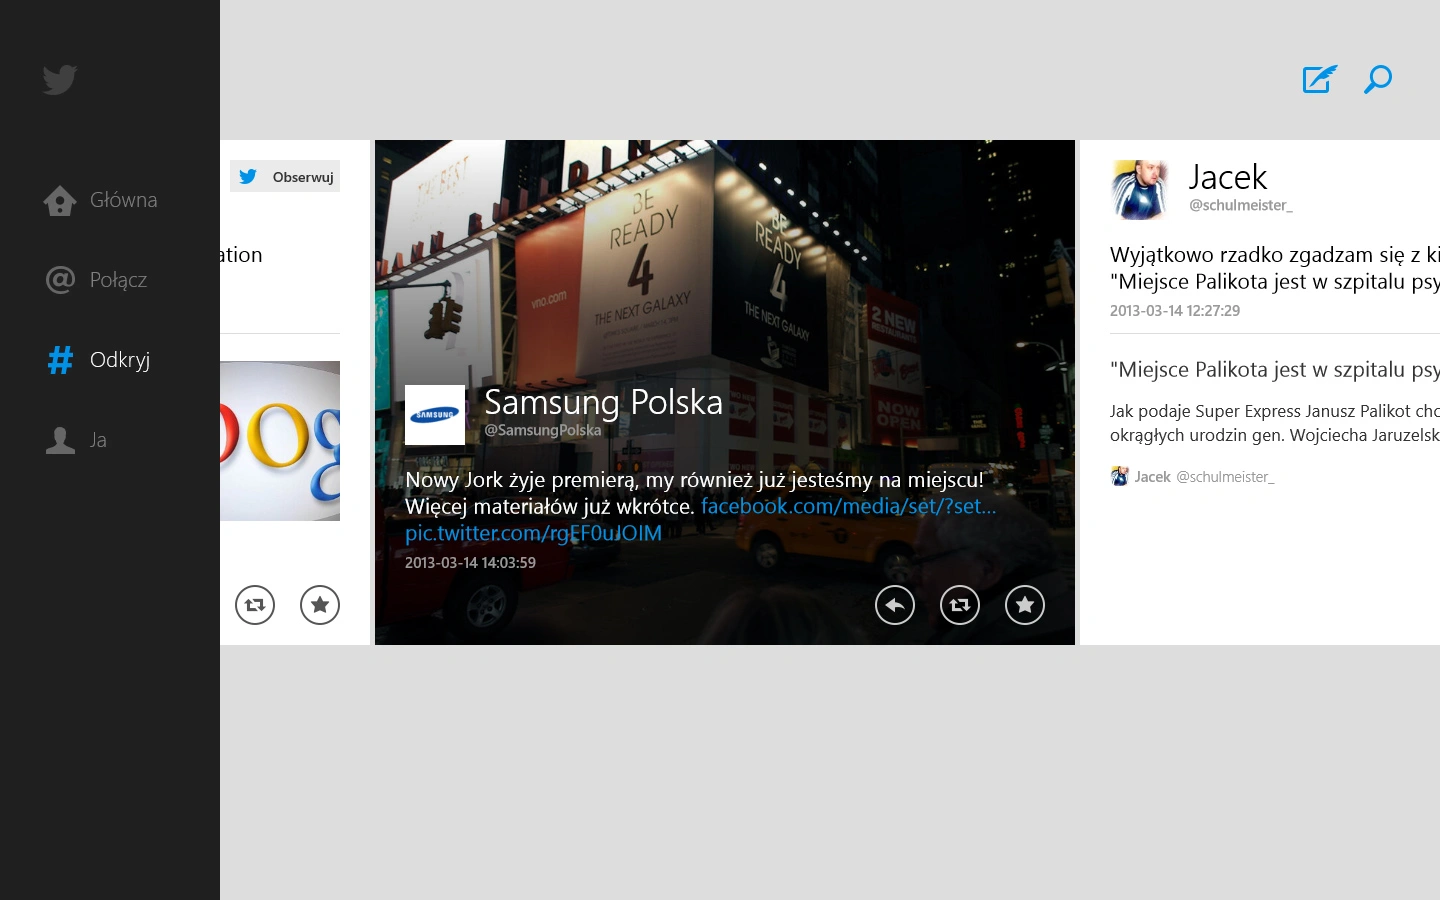Open Samsung Polska profile avatar
The width and height of the screenshot is (1440, 900).
(x=435, y=415)
